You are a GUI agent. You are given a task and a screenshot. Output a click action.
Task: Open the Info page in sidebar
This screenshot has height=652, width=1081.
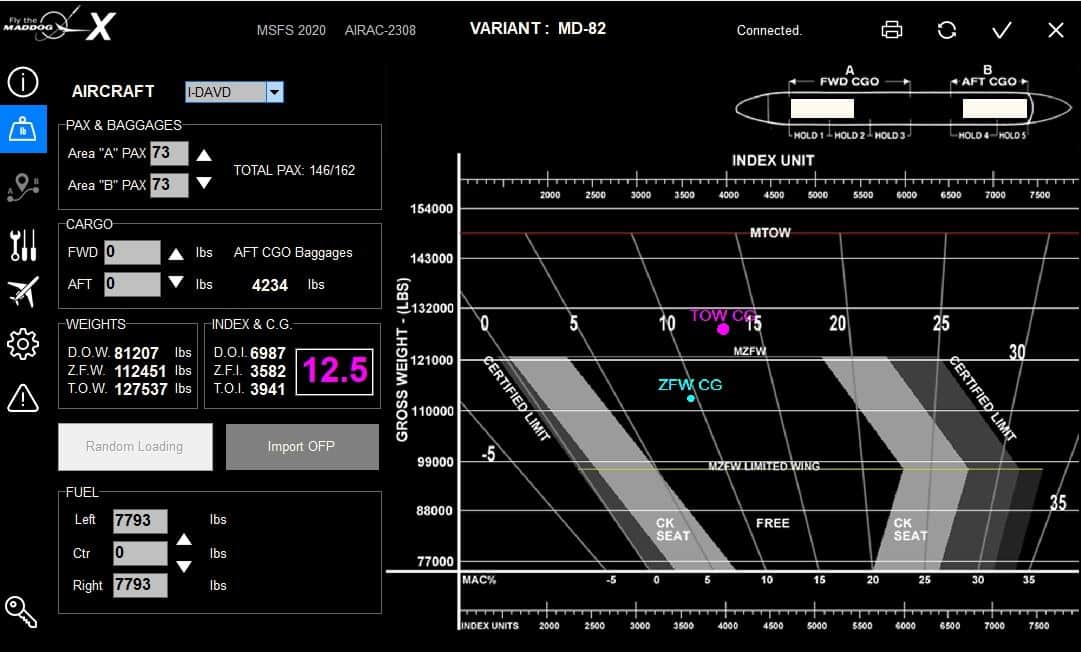pos(22,81)
